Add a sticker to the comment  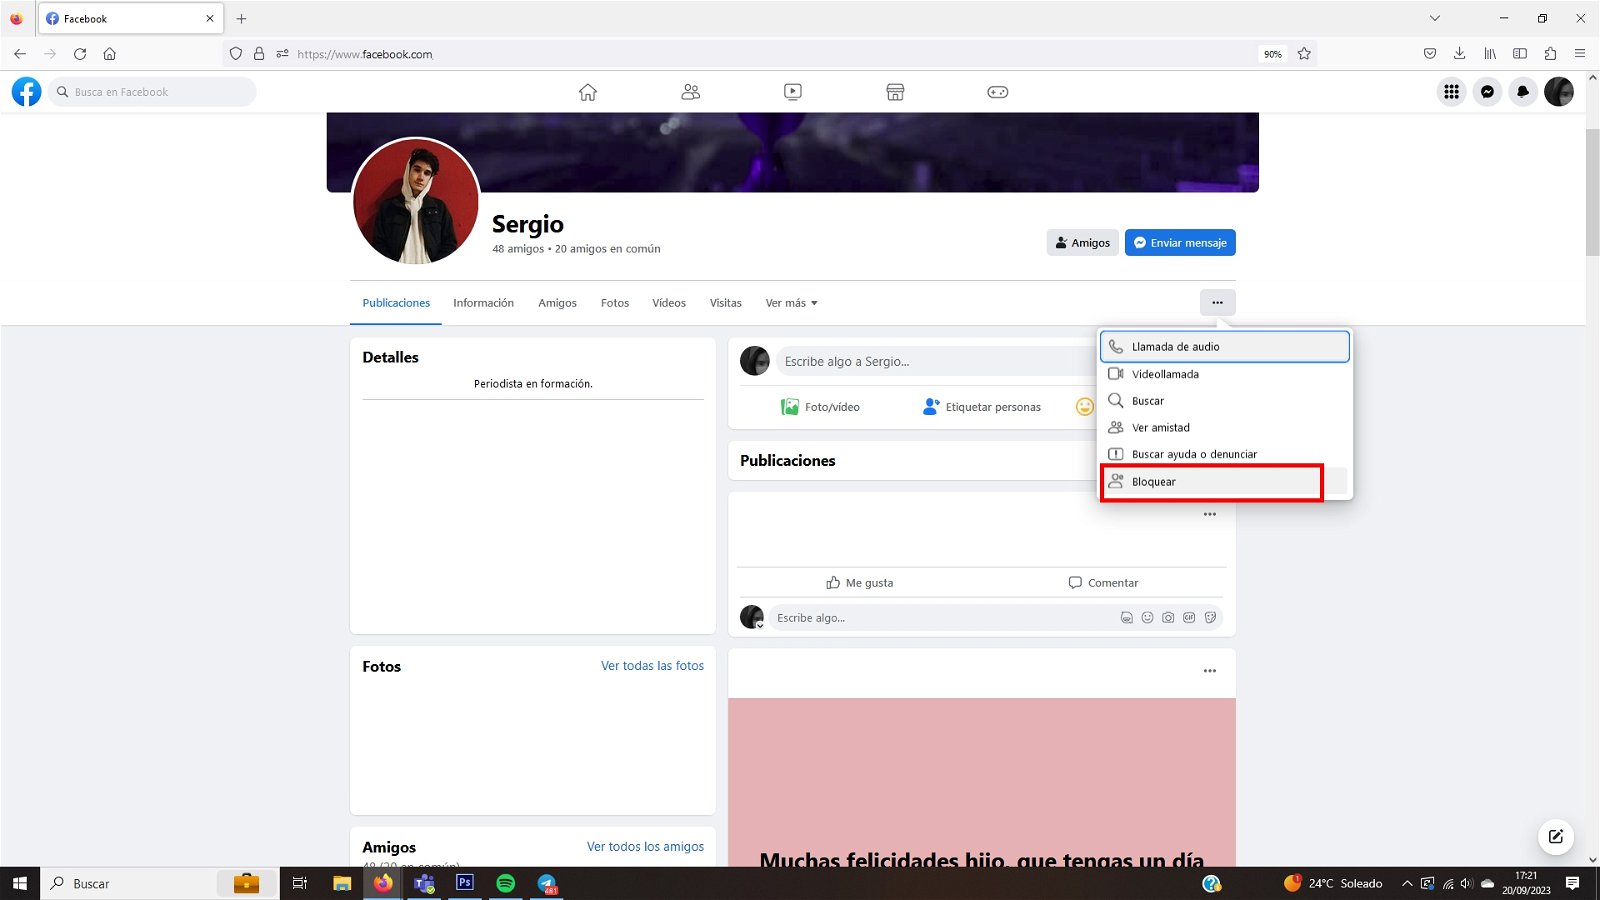(1210, 618)
